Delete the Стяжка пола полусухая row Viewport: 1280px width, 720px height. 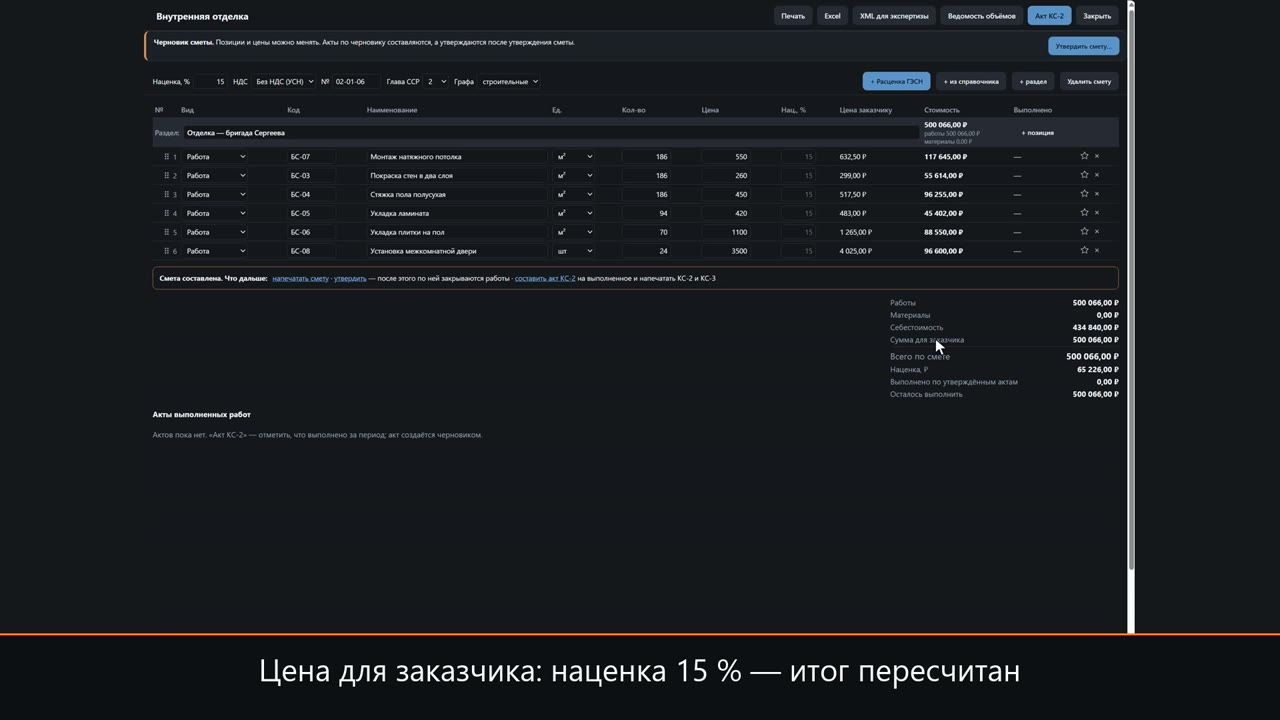click(x=1097, y=194)
